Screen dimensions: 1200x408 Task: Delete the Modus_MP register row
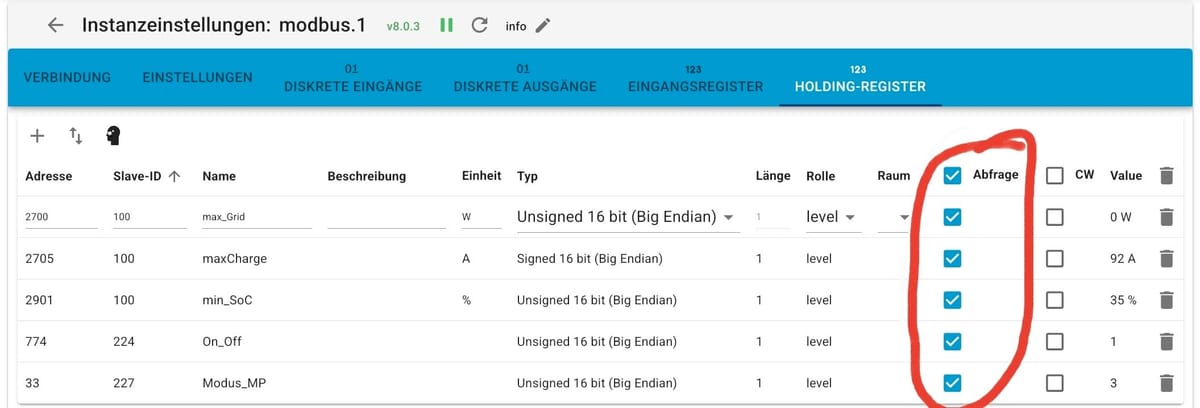click(x=1165, y=383)
